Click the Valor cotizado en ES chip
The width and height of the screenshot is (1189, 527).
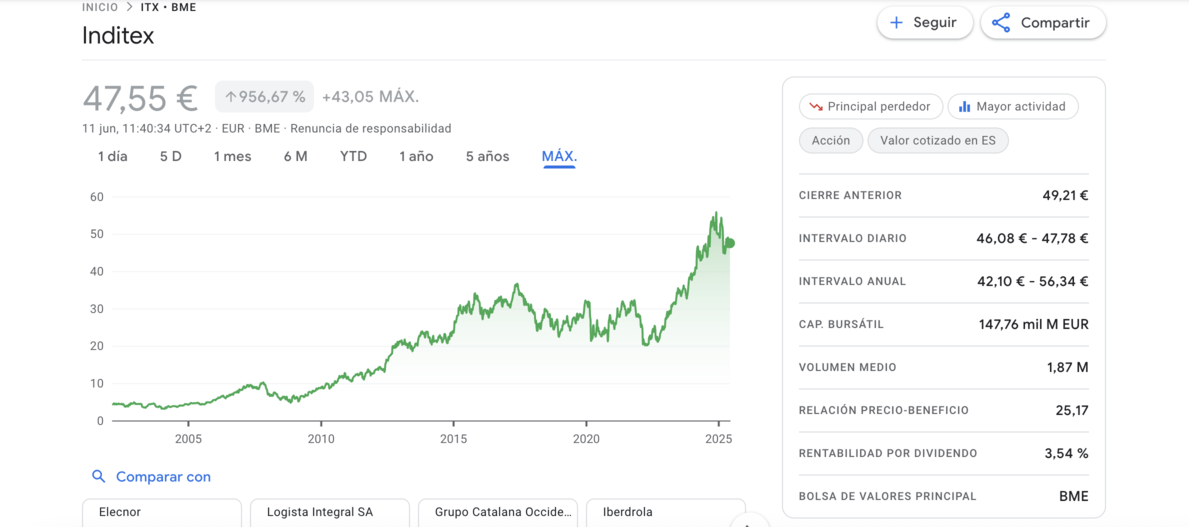pos(938,140)
